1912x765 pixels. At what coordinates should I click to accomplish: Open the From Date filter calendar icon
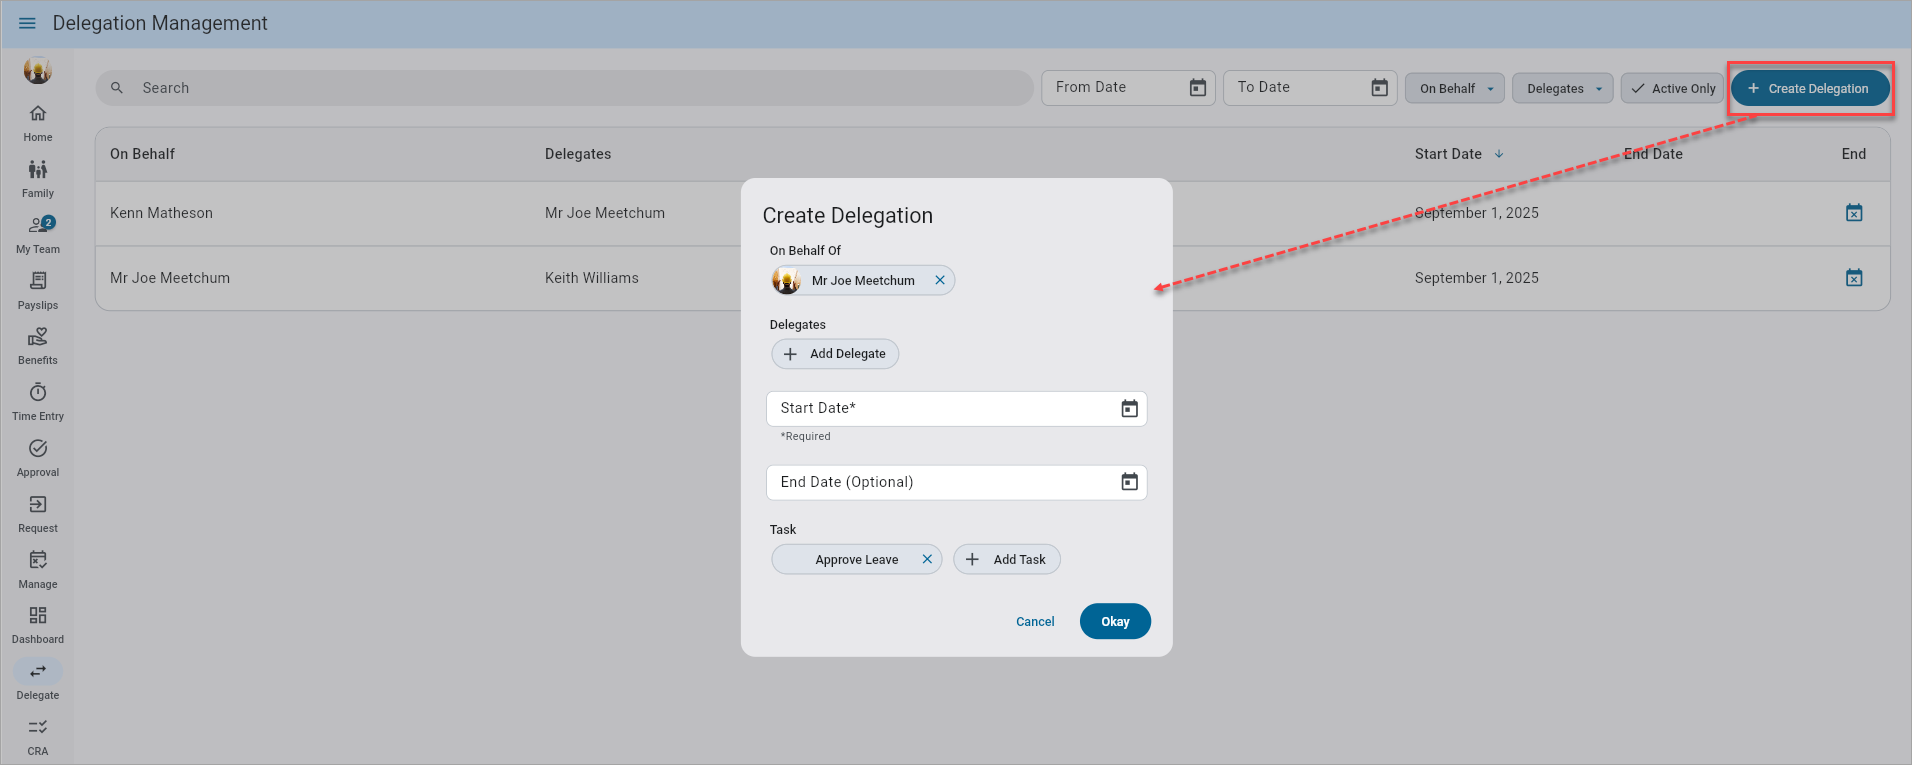pos(1197,88)
